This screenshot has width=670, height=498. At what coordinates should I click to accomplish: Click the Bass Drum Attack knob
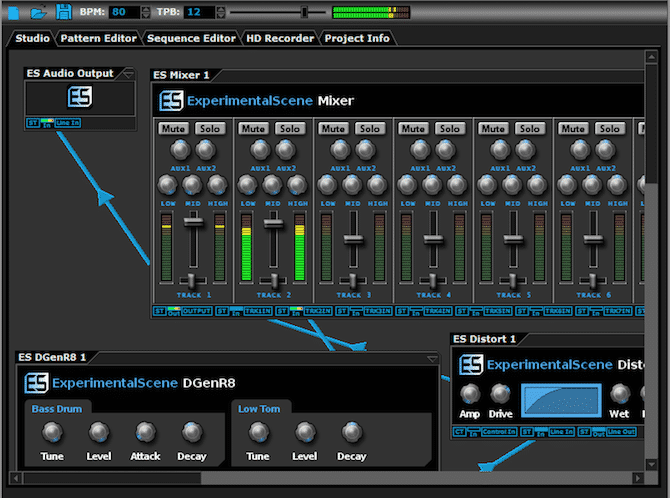(145, 432)
